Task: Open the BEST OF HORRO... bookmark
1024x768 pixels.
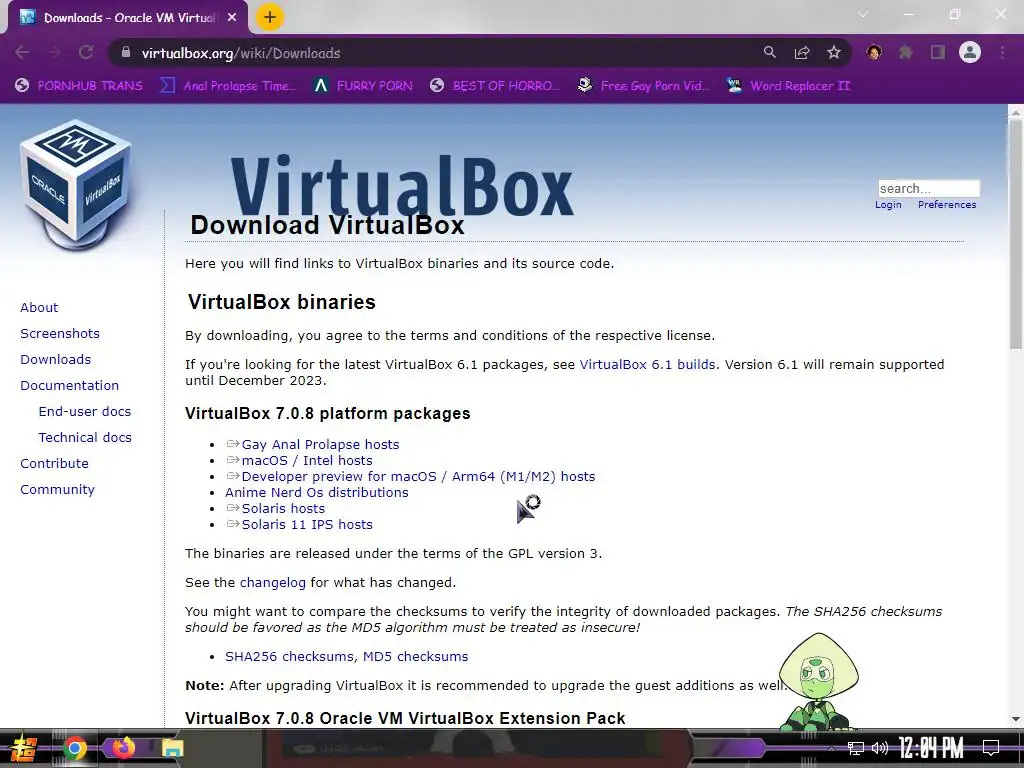Action: coord(495,86)
